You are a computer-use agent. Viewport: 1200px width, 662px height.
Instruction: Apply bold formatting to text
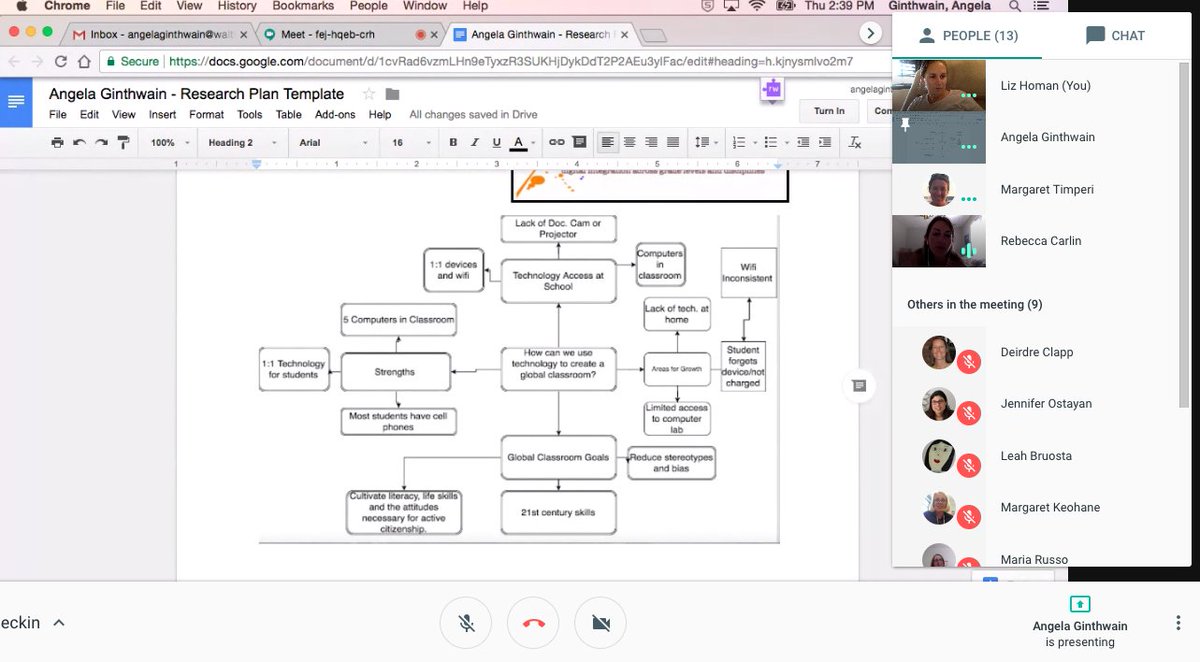coord(453,142)
